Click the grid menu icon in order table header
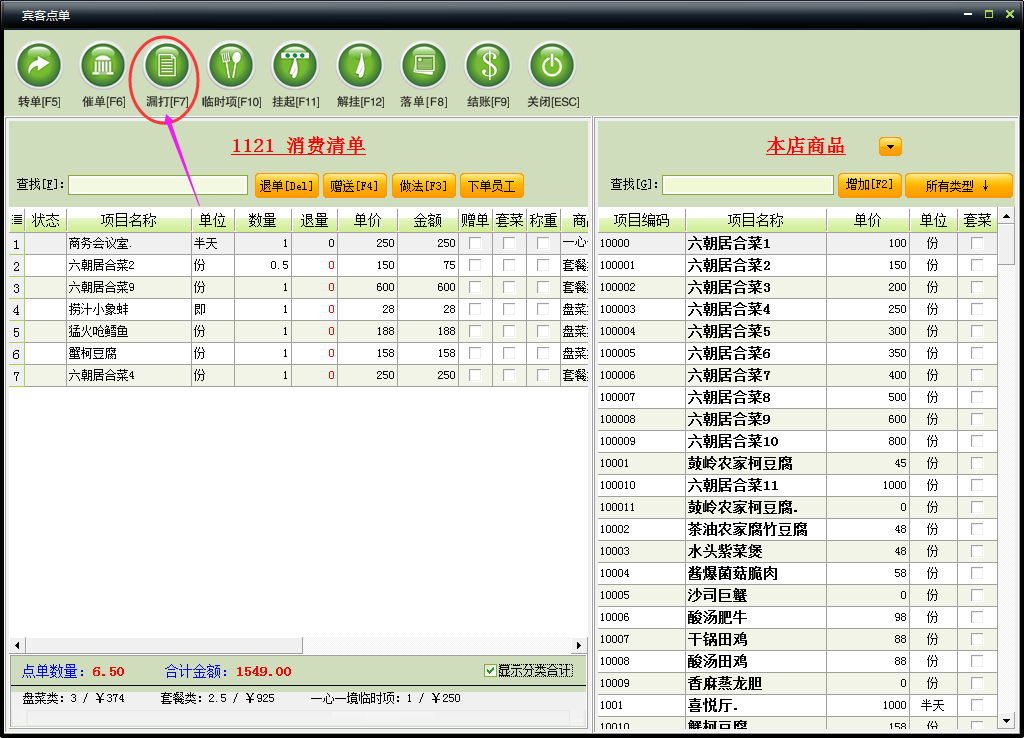This screenshot has height=738, width=1024. (17, 220)
